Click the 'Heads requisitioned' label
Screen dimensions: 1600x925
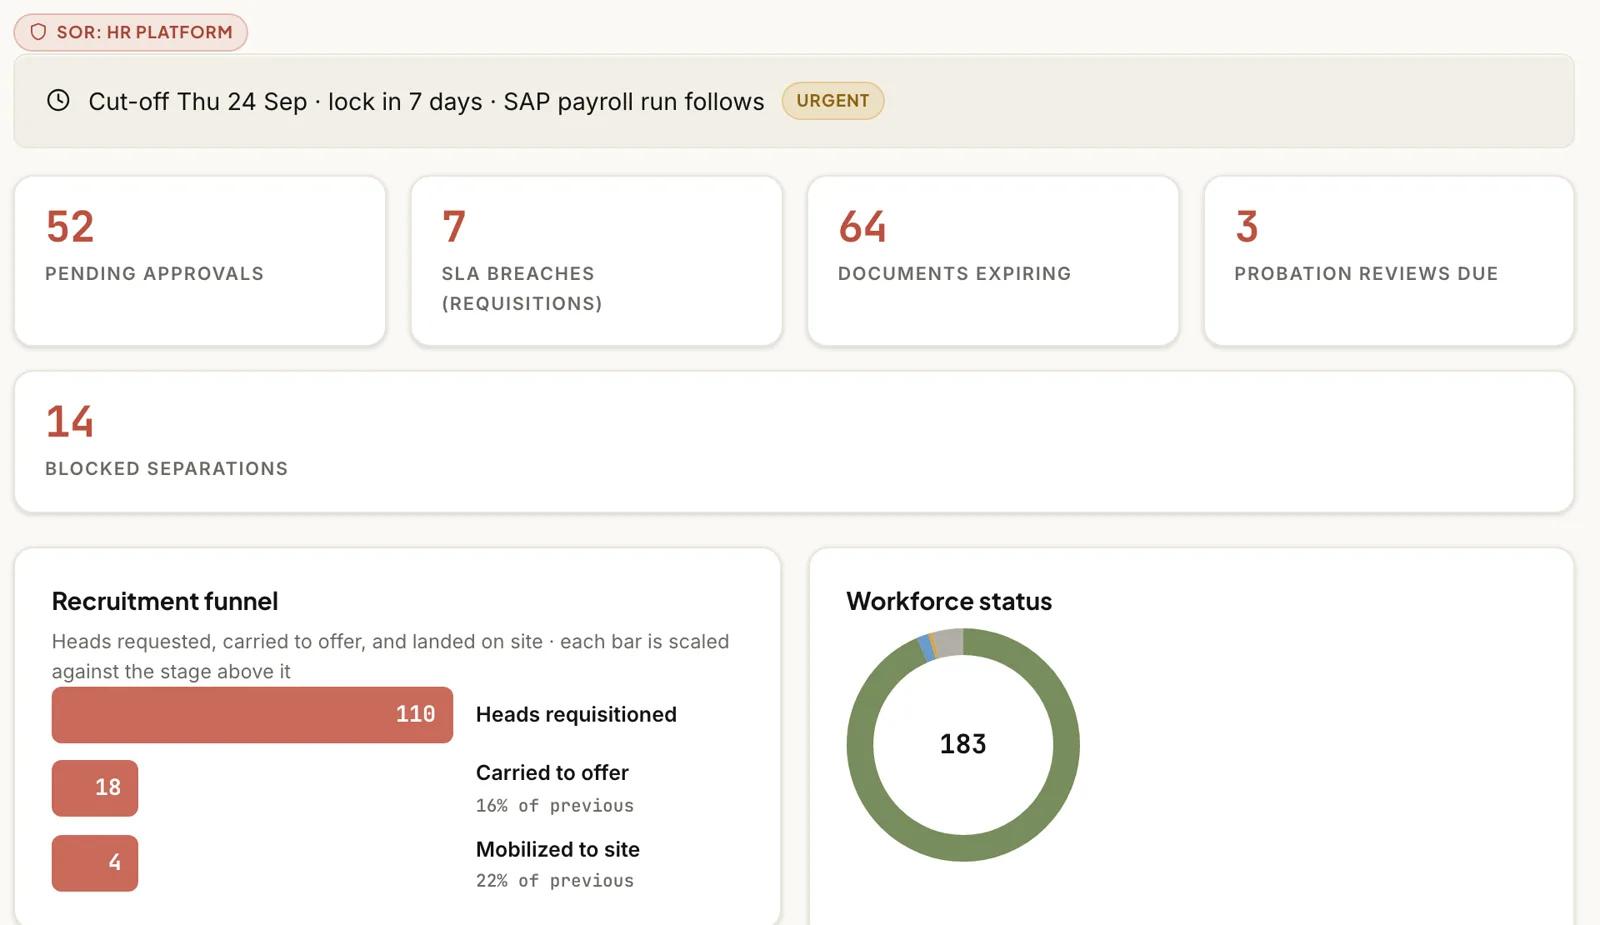576,715
